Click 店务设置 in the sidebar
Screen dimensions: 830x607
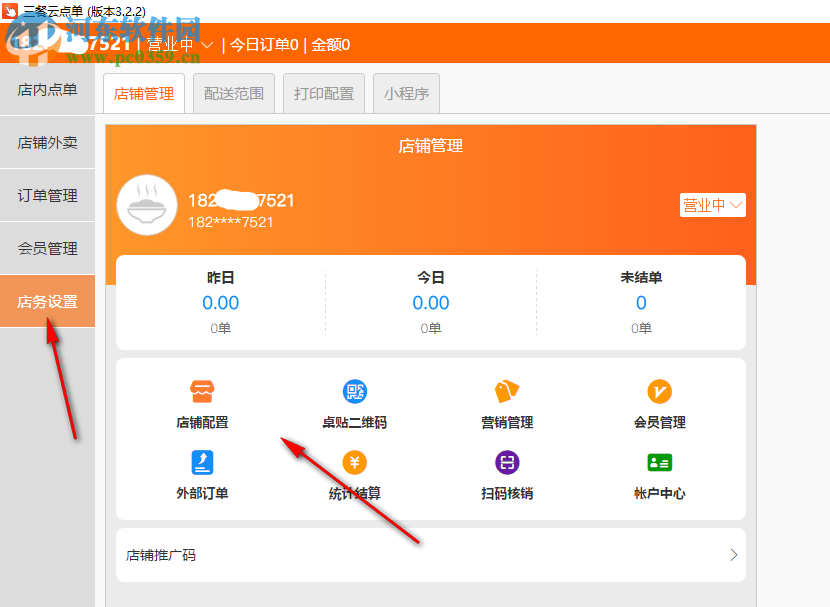[47, 299]
